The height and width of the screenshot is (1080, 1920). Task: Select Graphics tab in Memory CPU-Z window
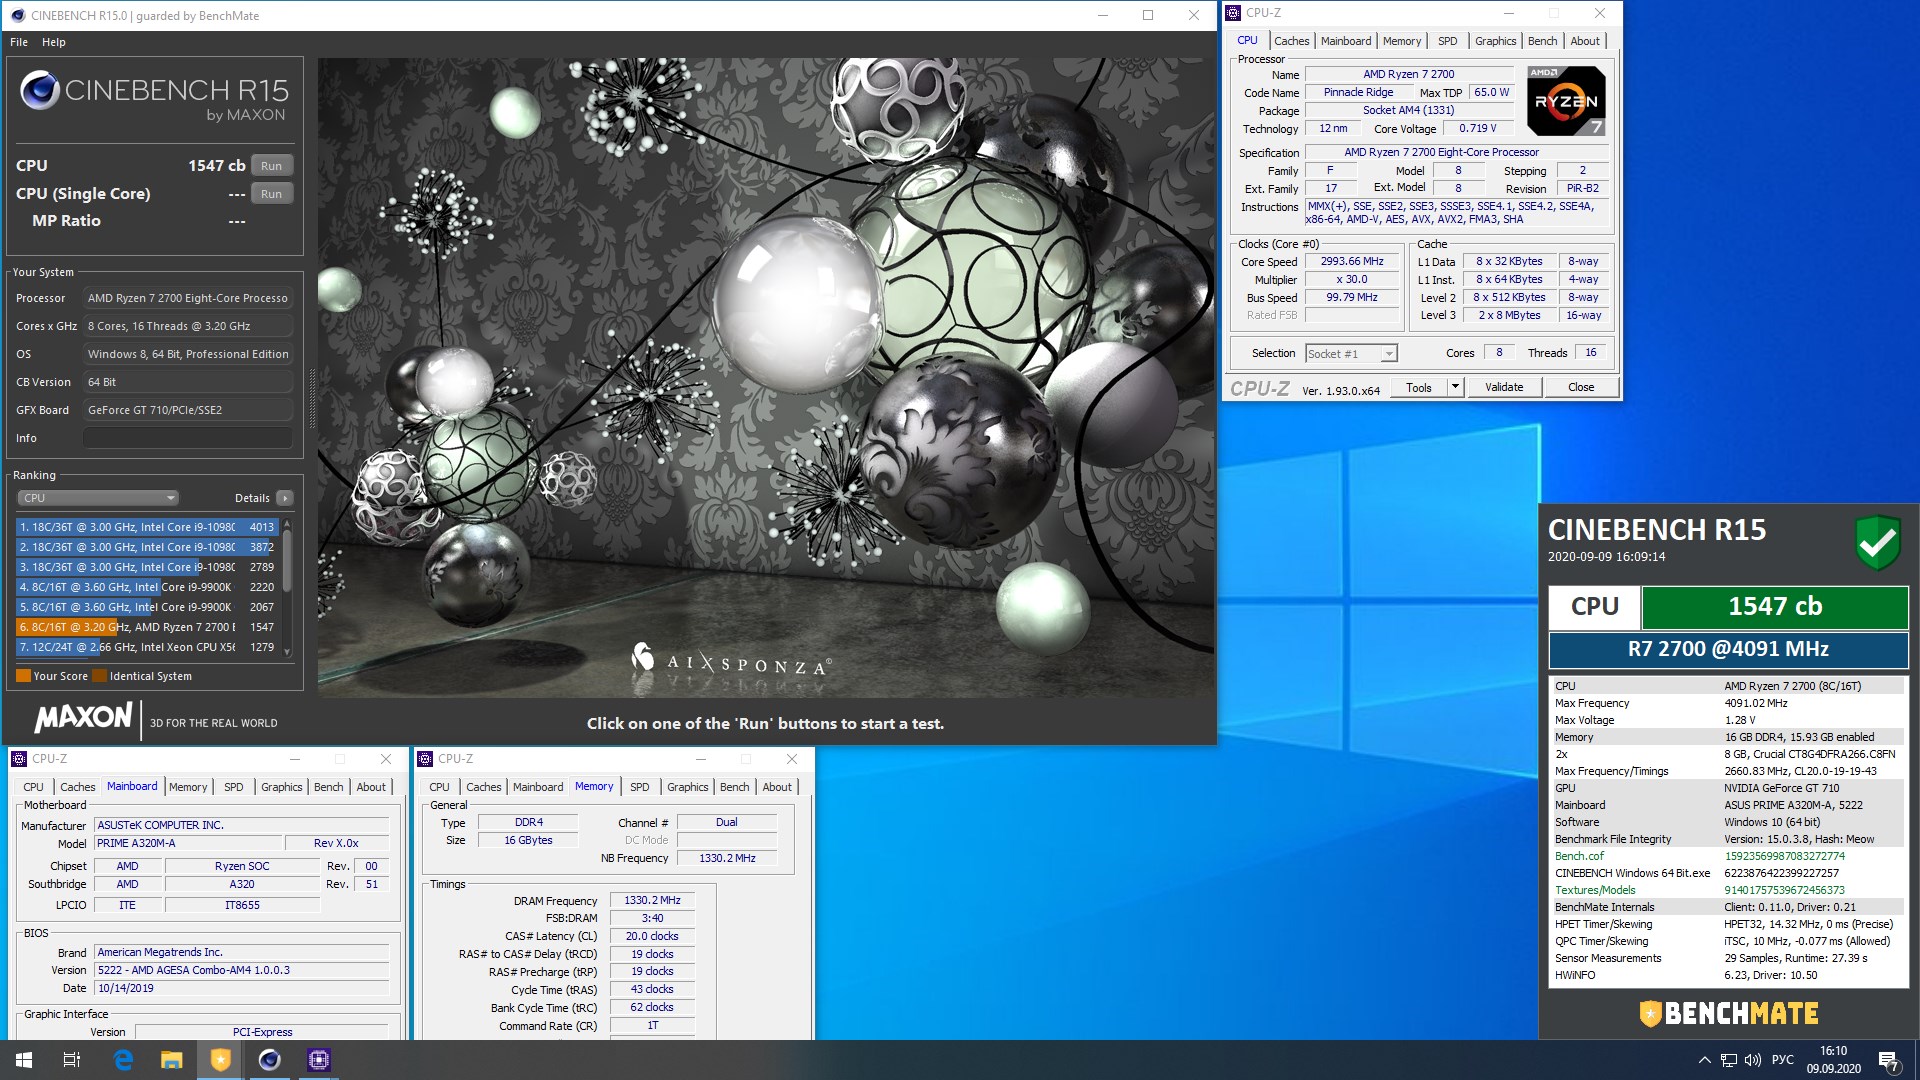pos(688,787)
